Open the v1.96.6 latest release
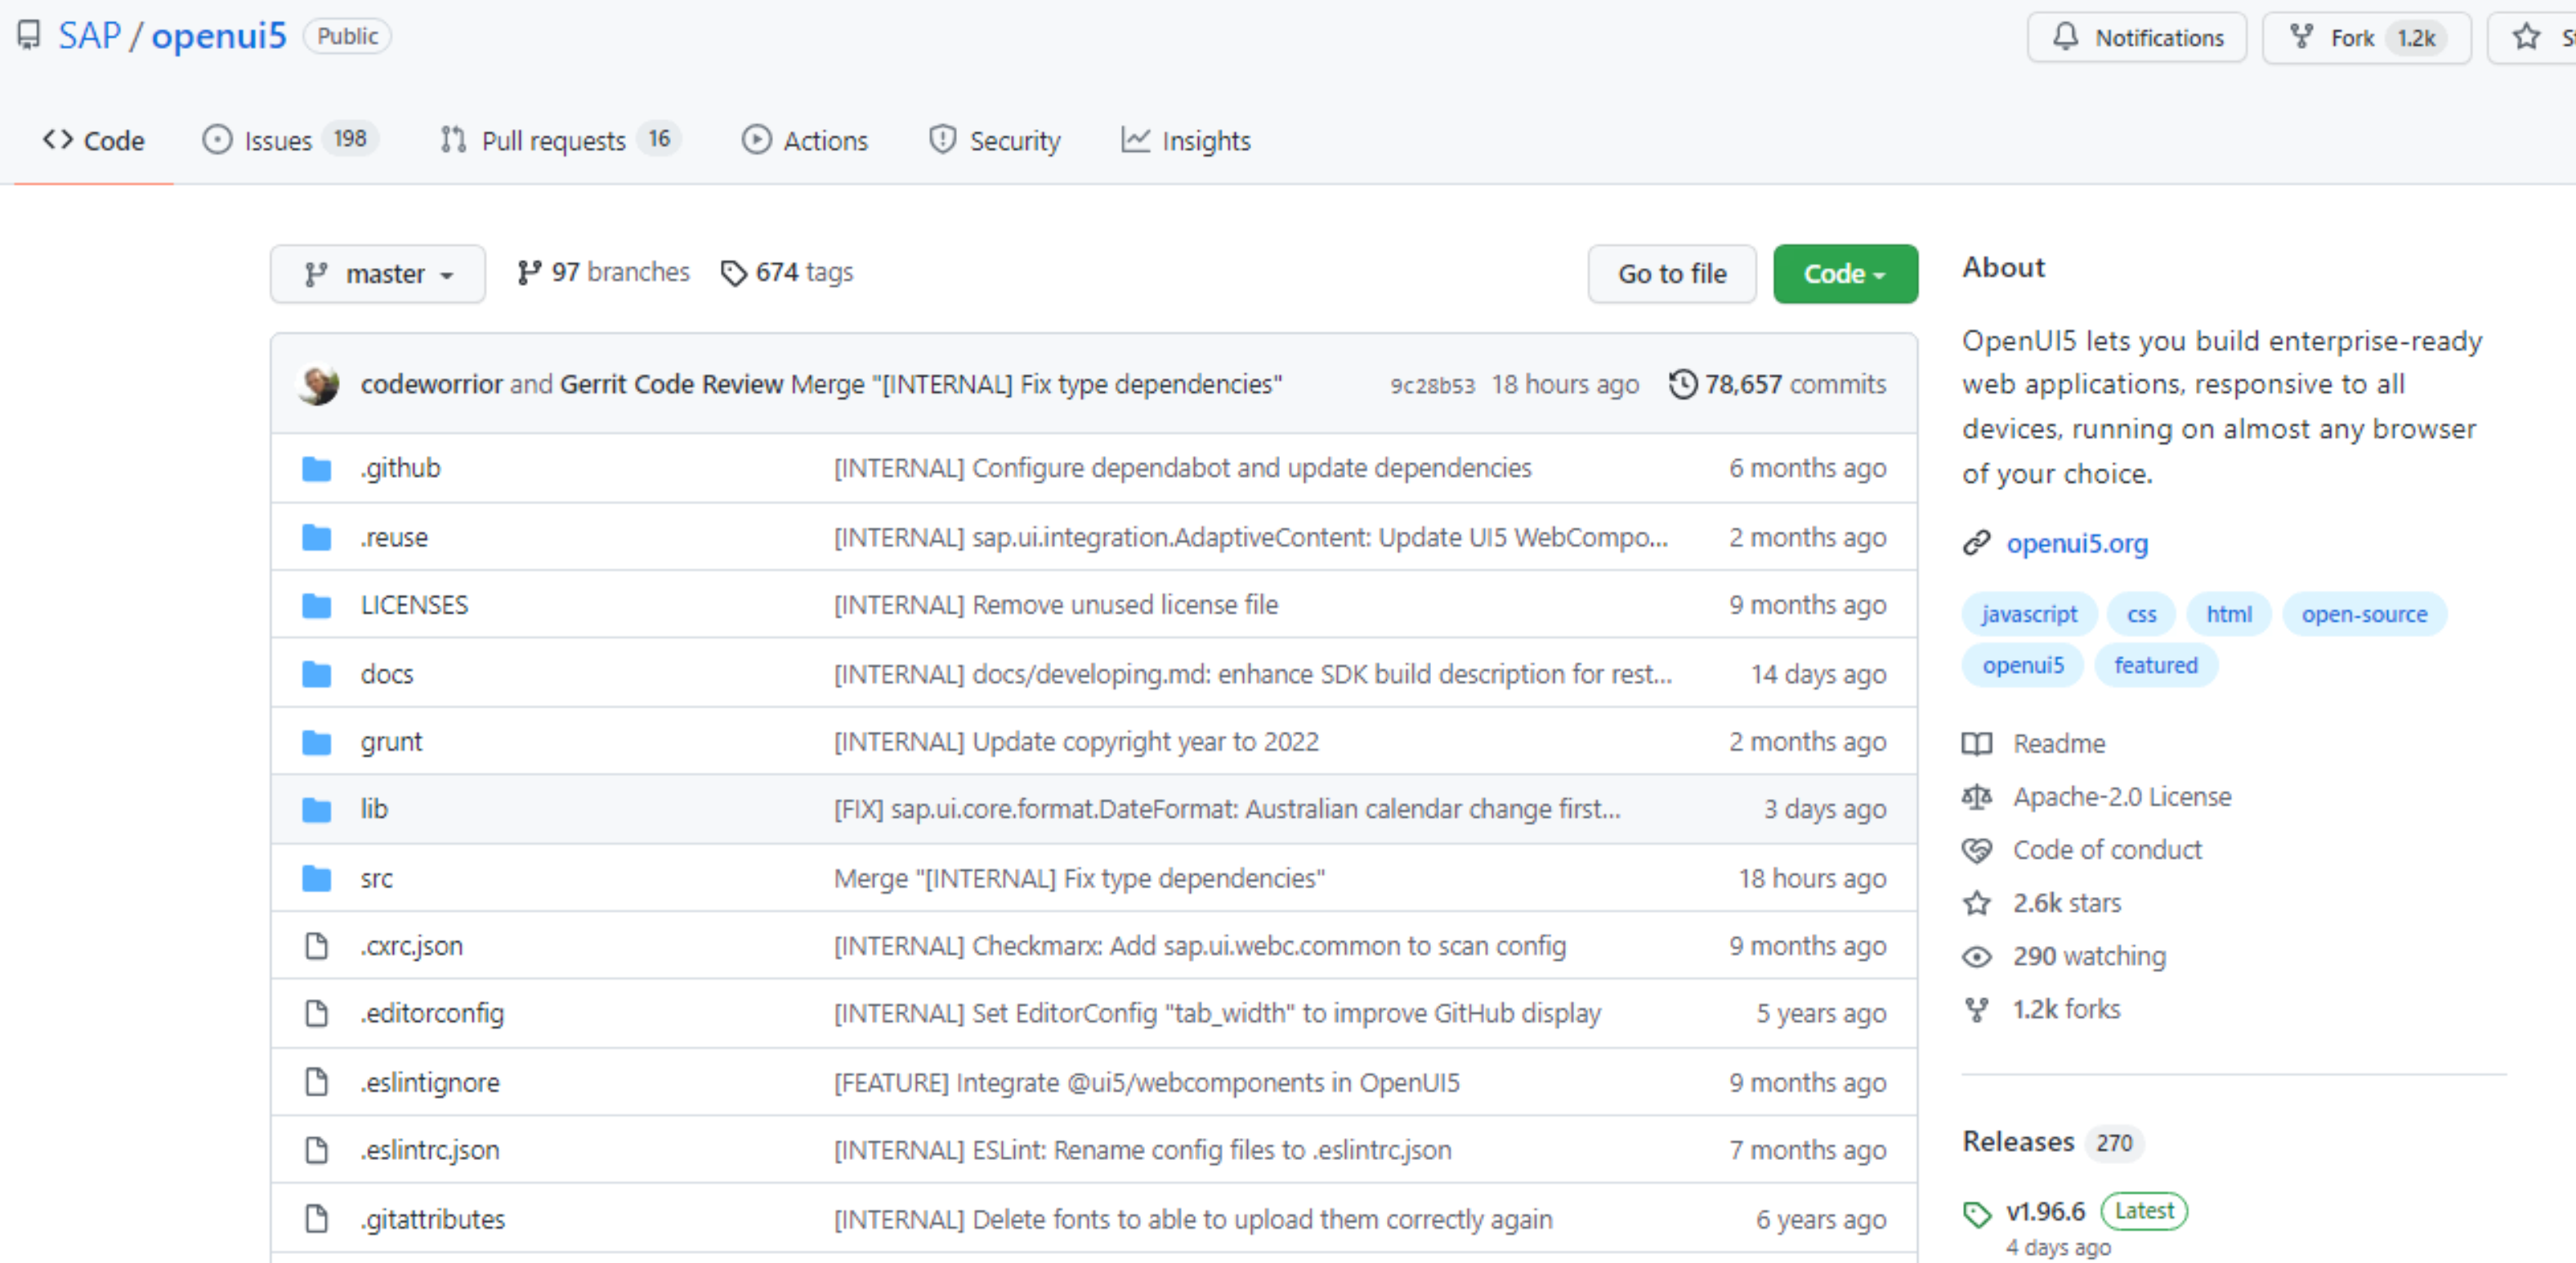The image size is (2576, 1263). pos(2044,1211)
